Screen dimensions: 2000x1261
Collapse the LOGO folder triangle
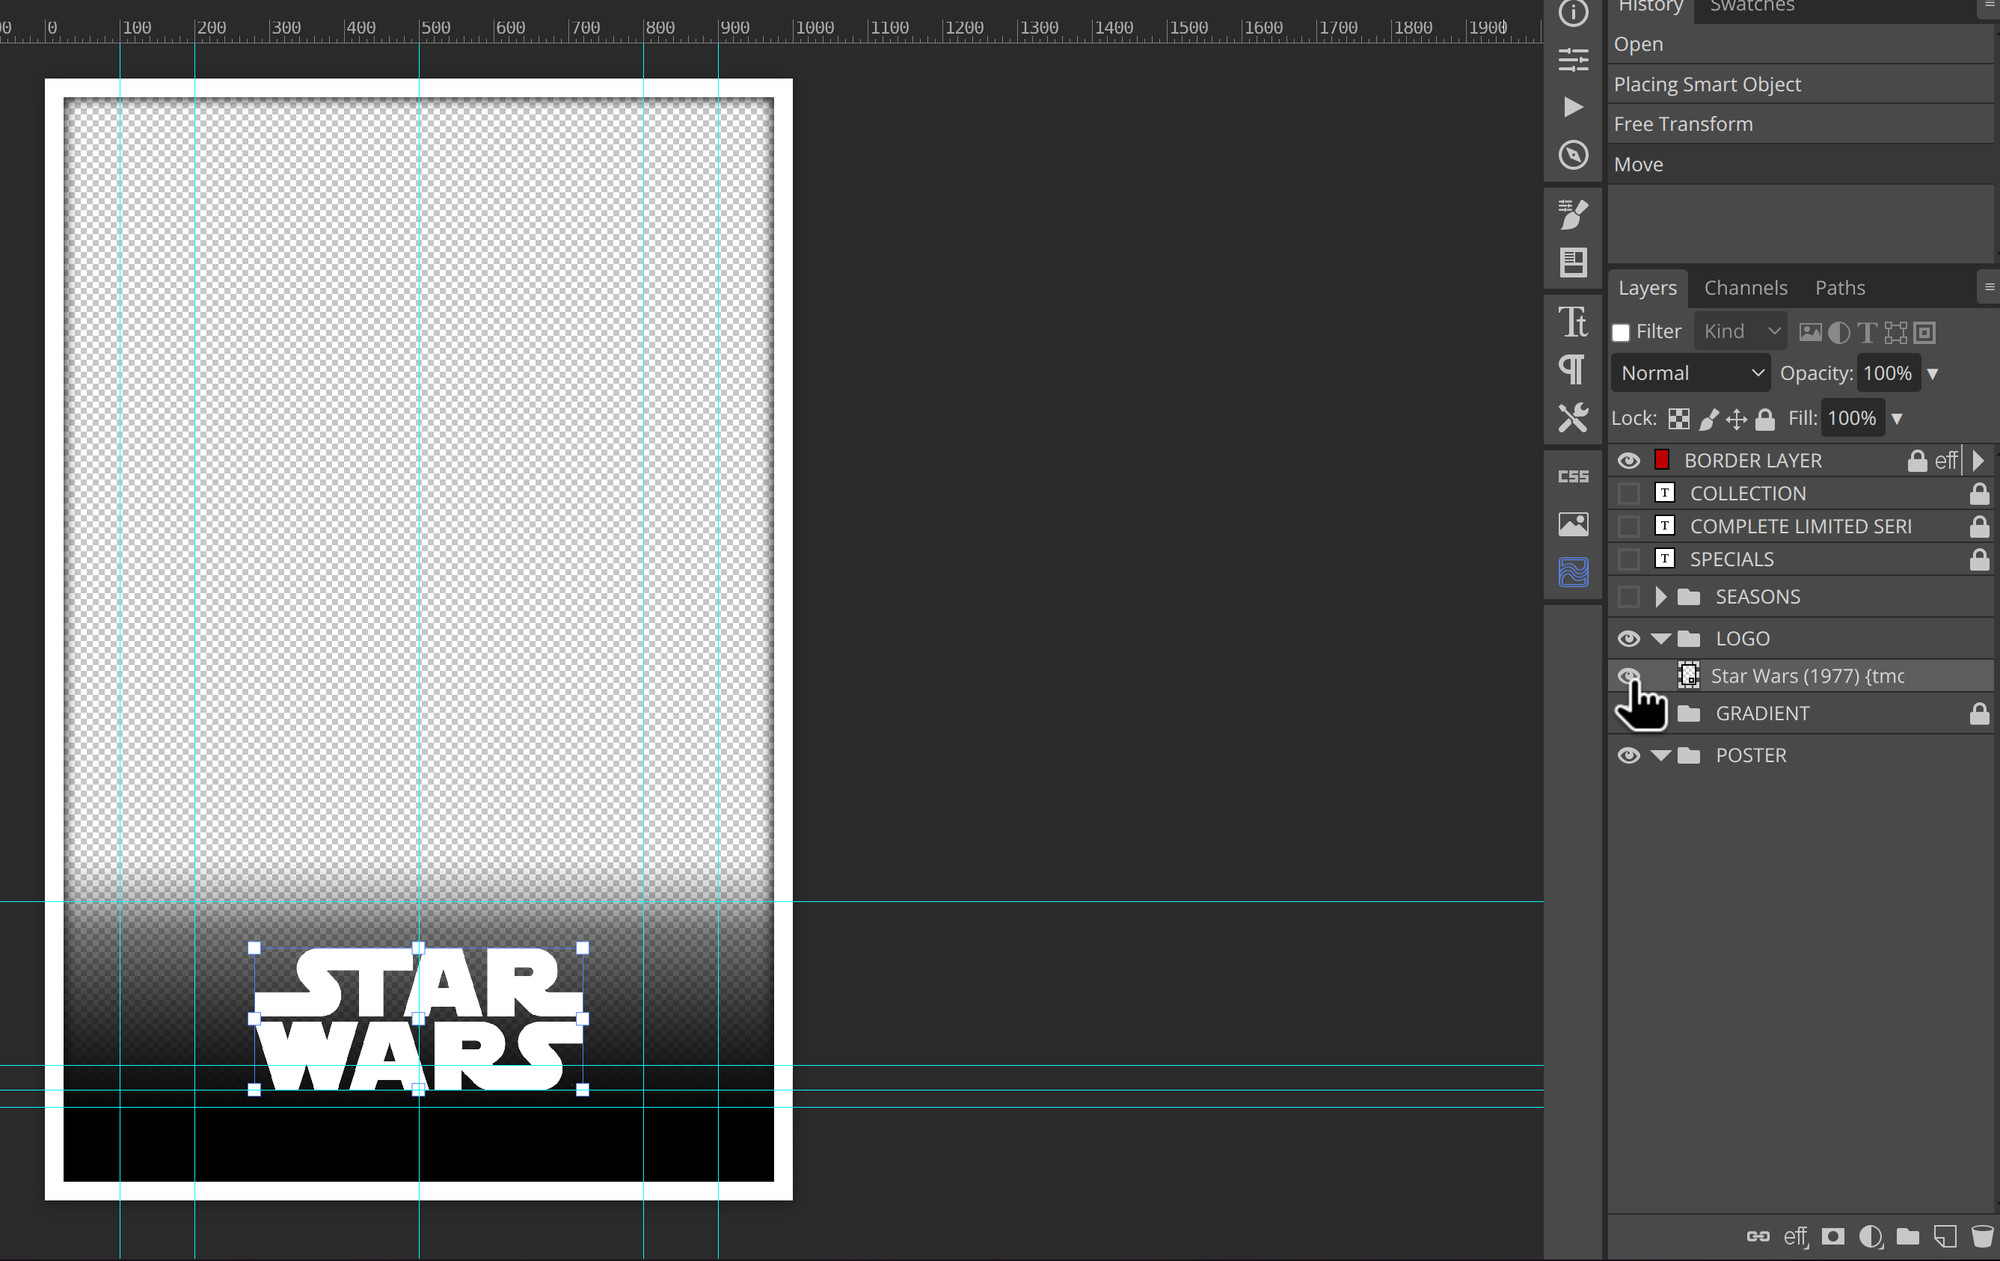tap(1661, 638)
